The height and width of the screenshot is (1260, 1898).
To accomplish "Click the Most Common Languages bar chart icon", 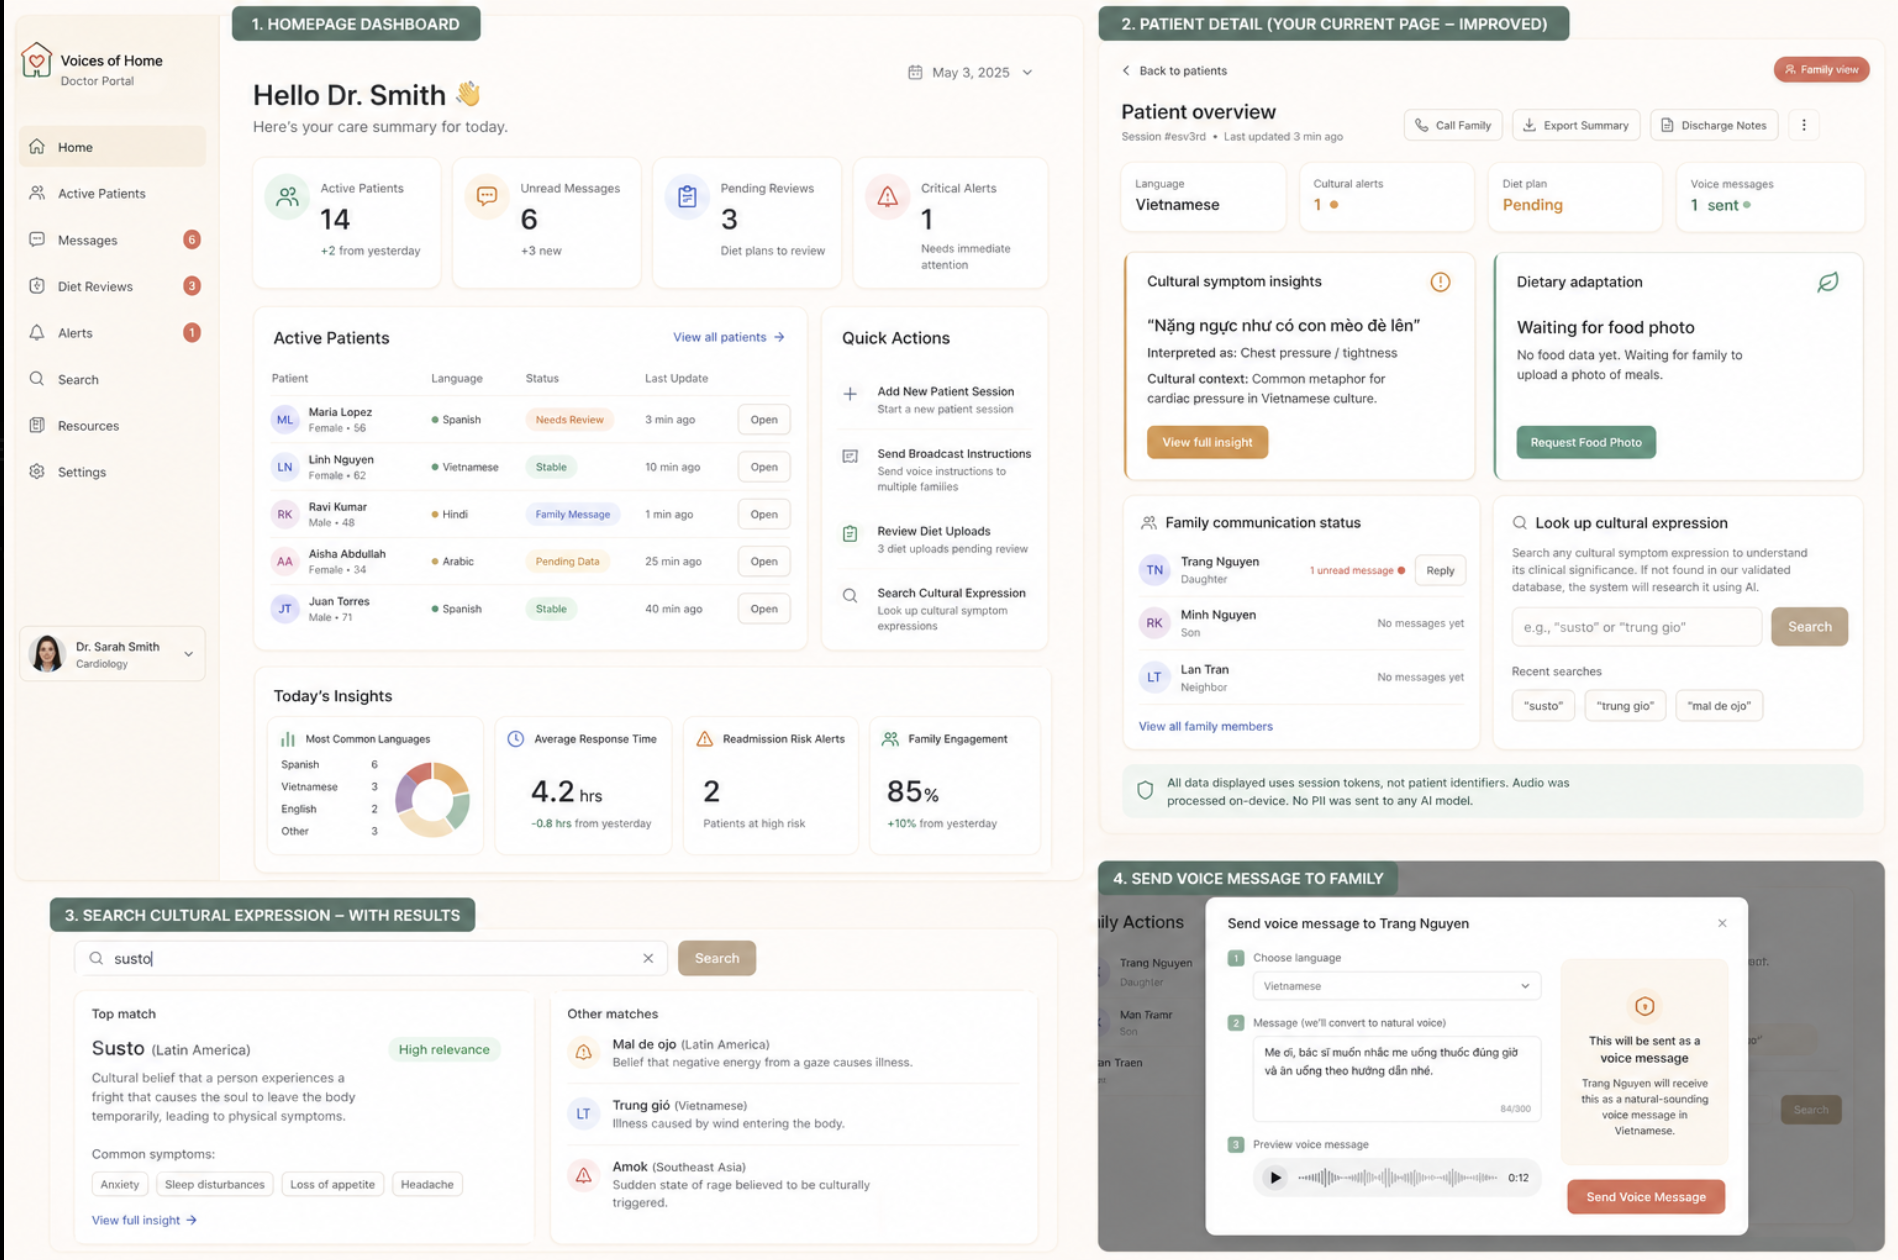I will tap(288, 739).
